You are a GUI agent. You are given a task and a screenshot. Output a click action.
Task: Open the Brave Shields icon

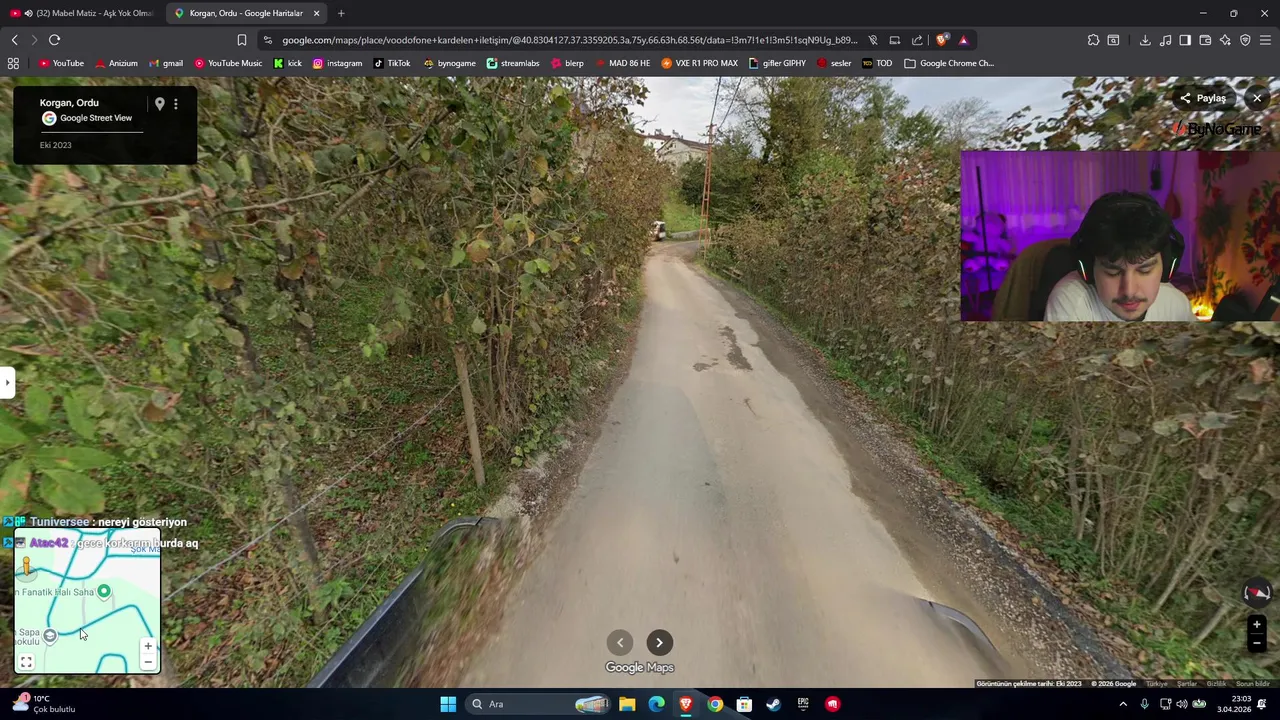point(942,40)
